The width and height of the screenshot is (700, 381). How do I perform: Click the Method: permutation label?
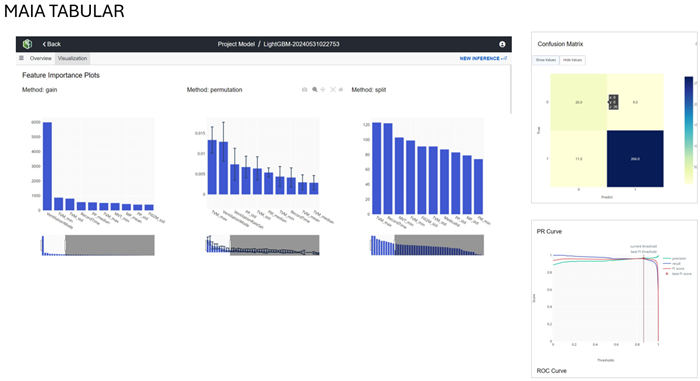pyautogui.click(x=214, y=90)
